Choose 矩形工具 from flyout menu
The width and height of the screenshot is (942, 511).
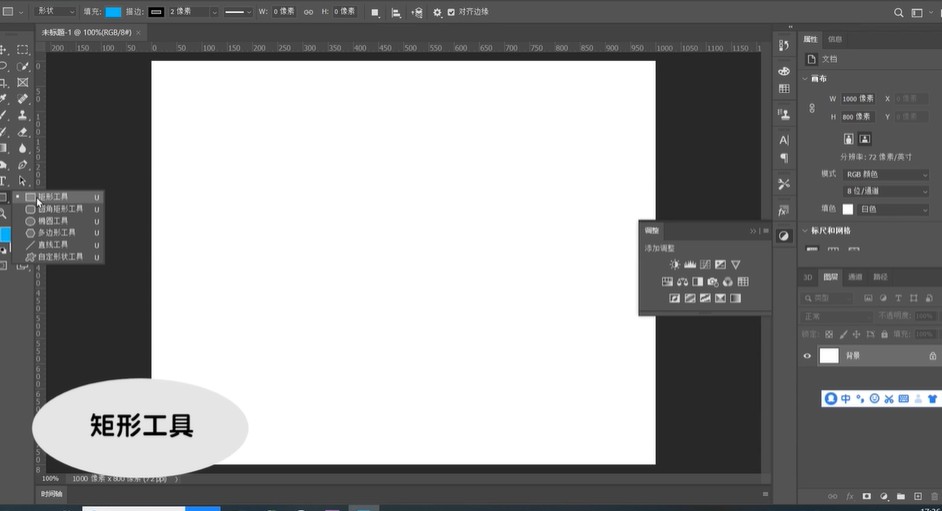(x=58, y=197)
